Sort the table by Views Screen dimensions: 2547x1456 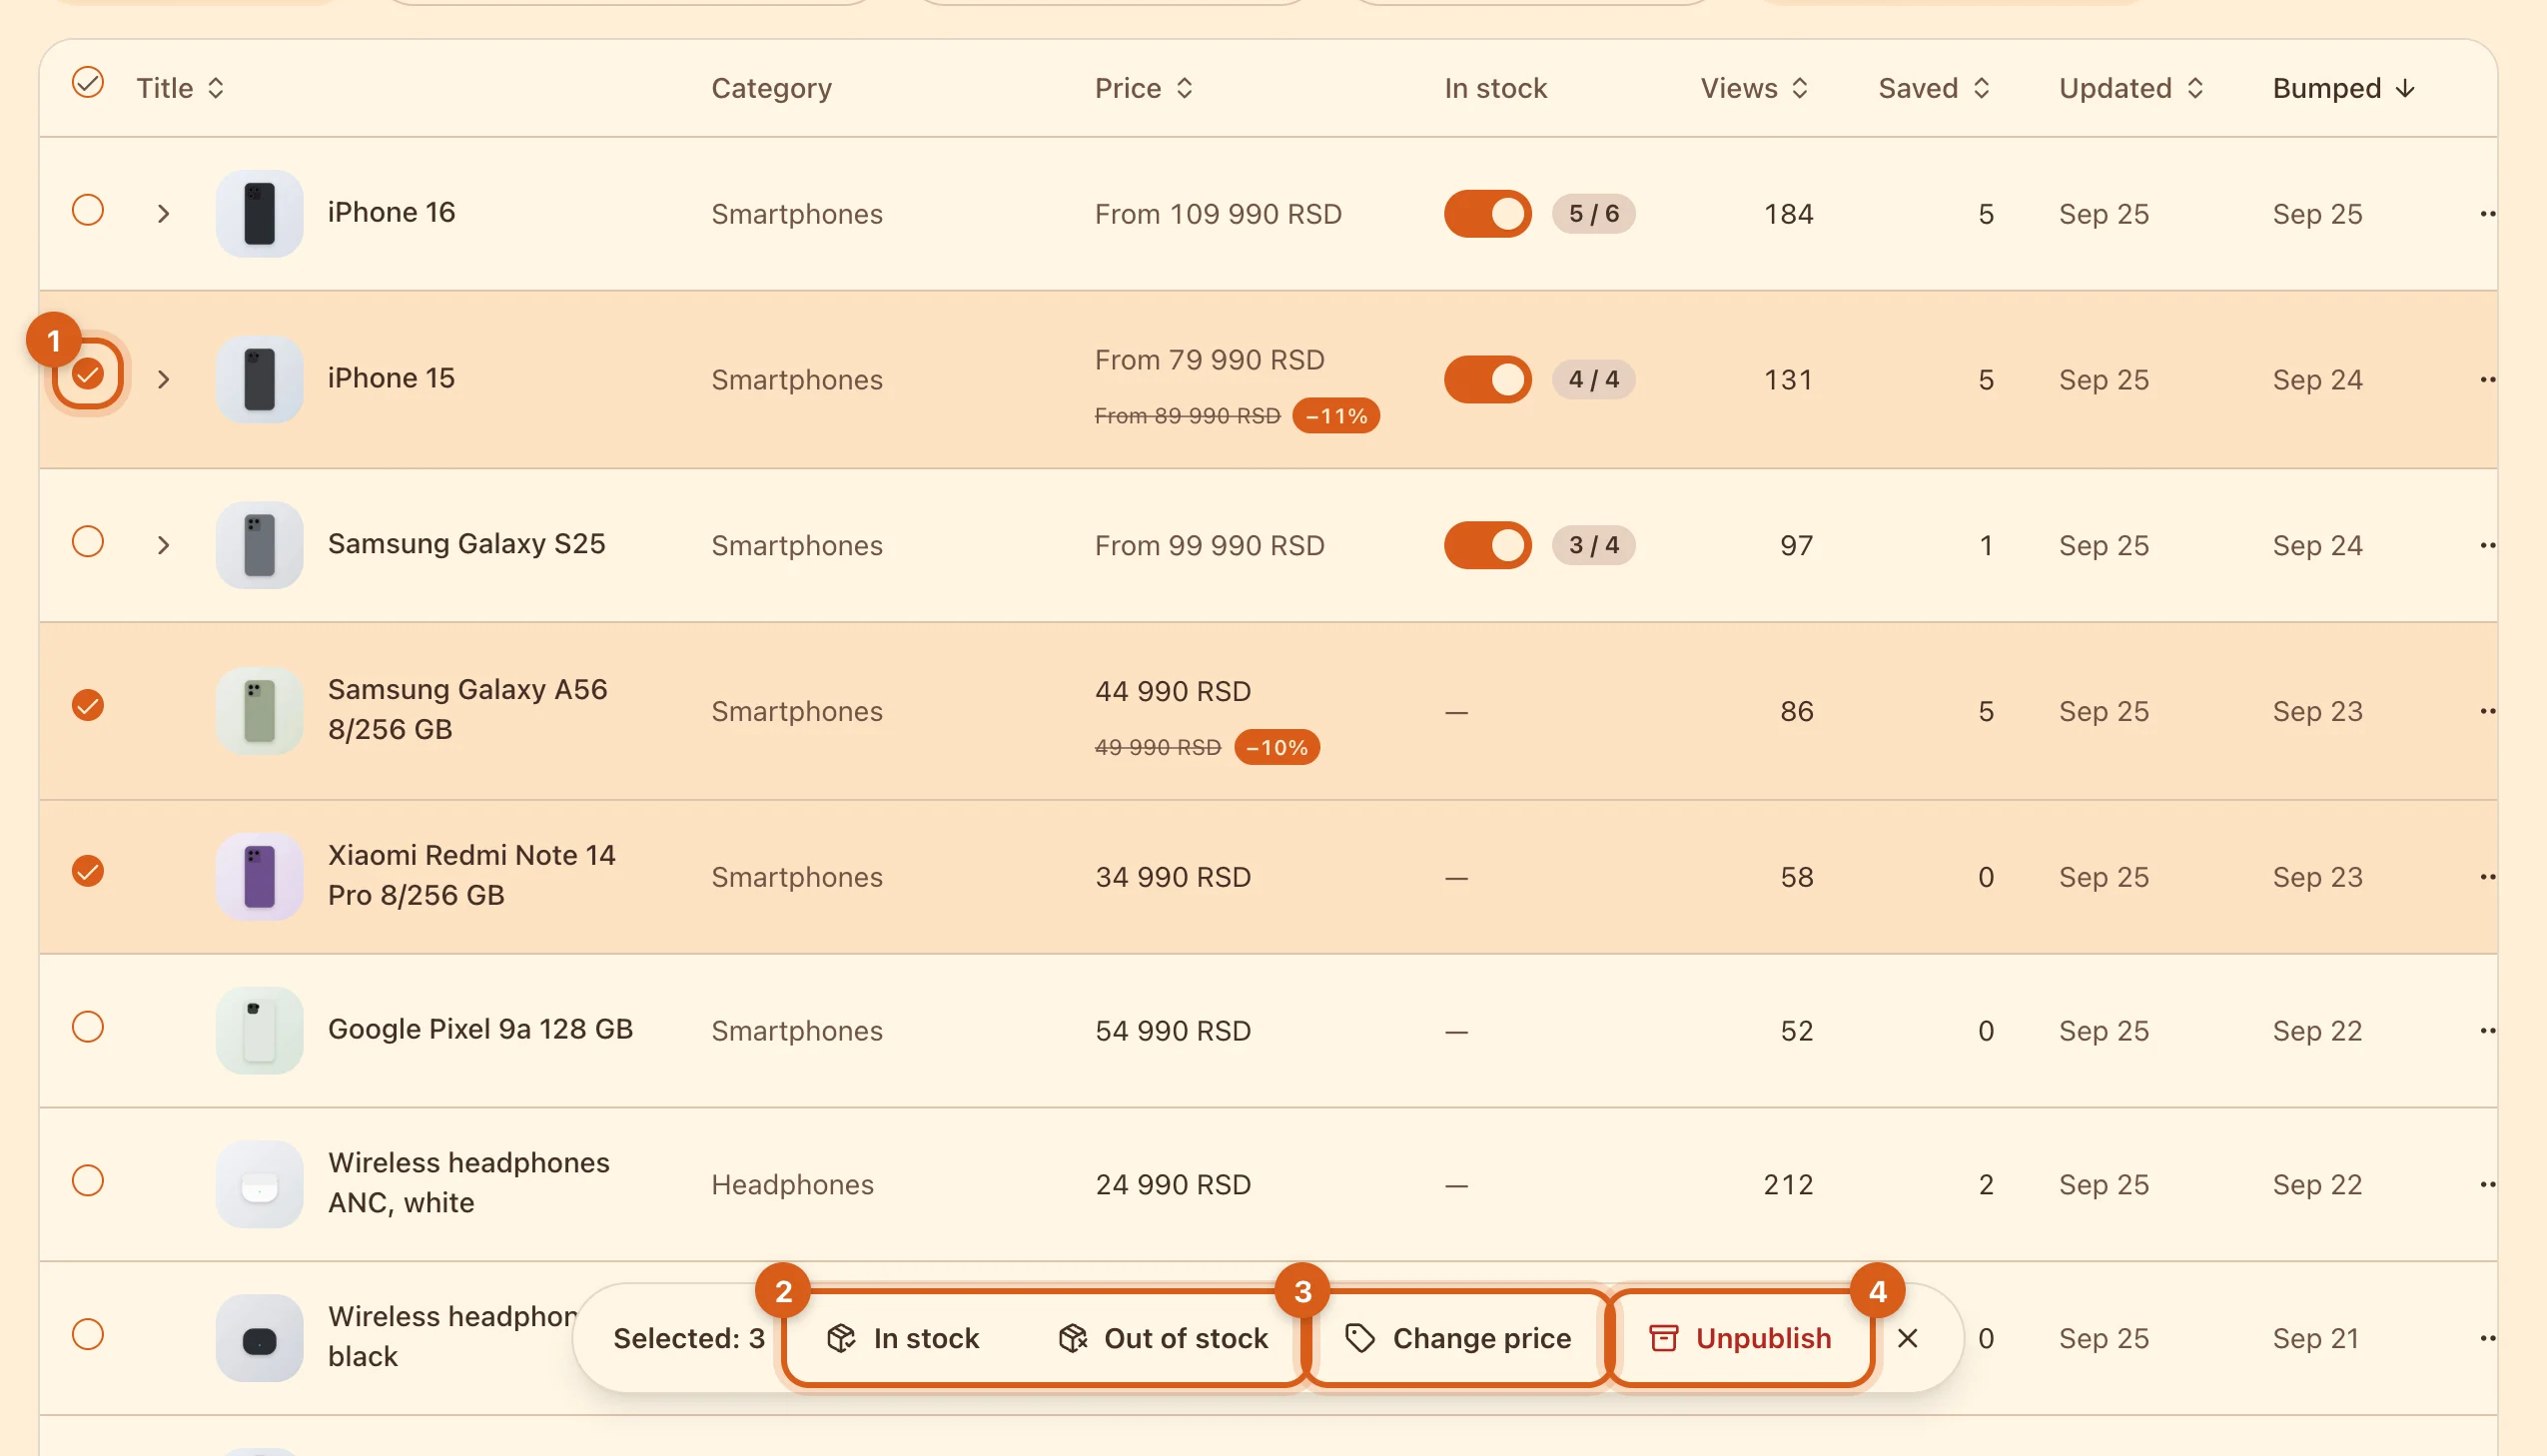[1755, 89]
